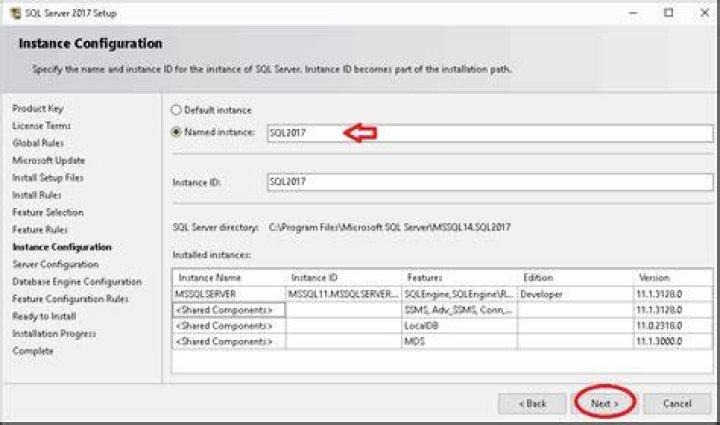Go to the Server Configuration step

click(x=56, y=264)
